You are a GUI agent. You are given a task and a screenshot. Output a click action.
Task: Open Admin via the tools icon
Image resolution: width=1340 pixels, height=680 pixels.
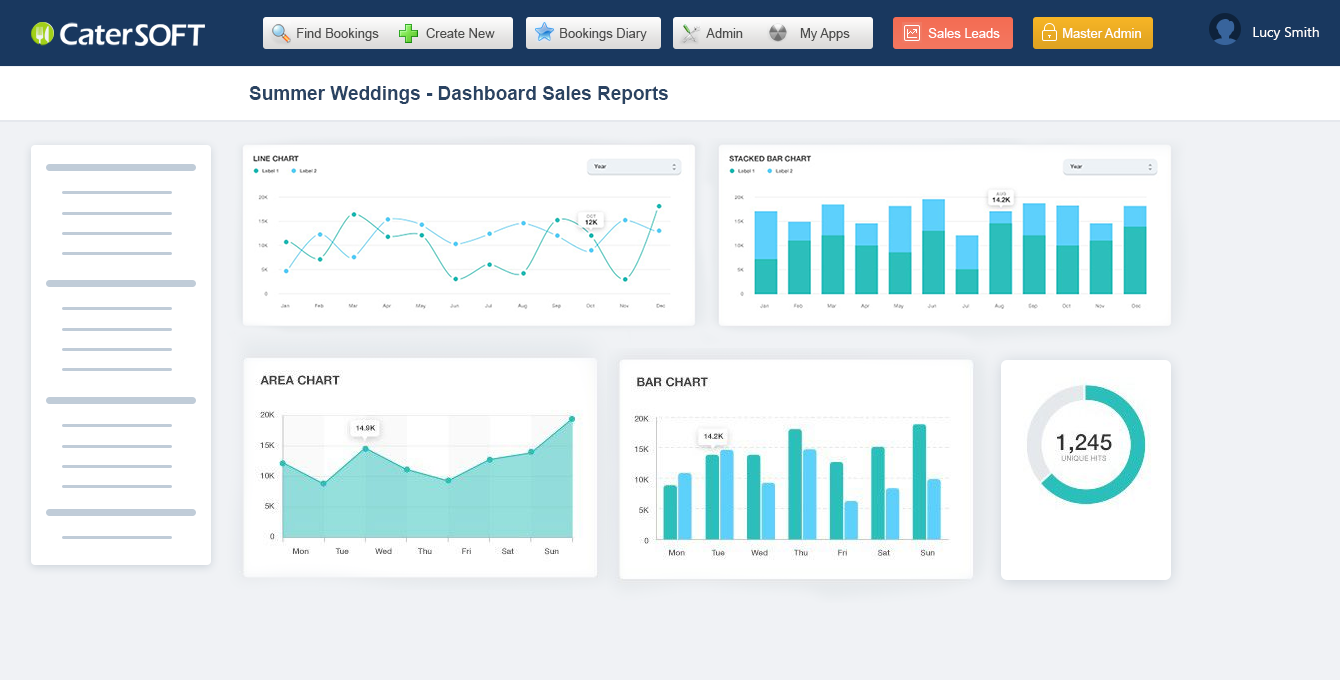tap(689, 32)
